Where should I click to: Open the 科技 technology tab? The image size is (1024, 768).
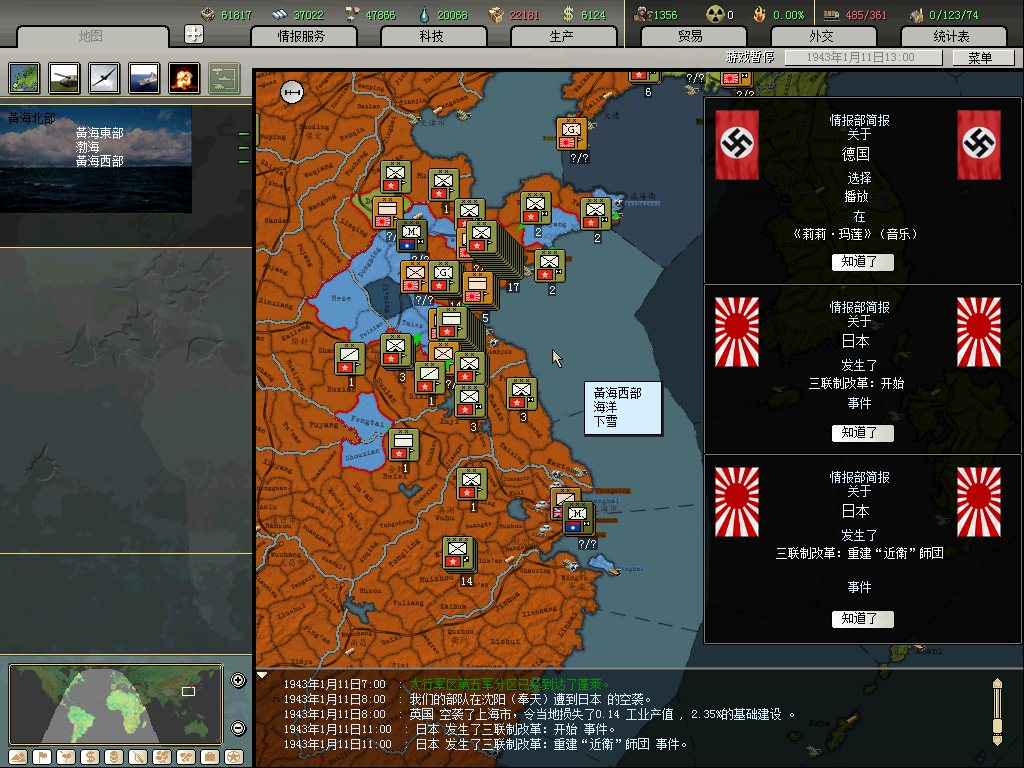click(432, 37)
